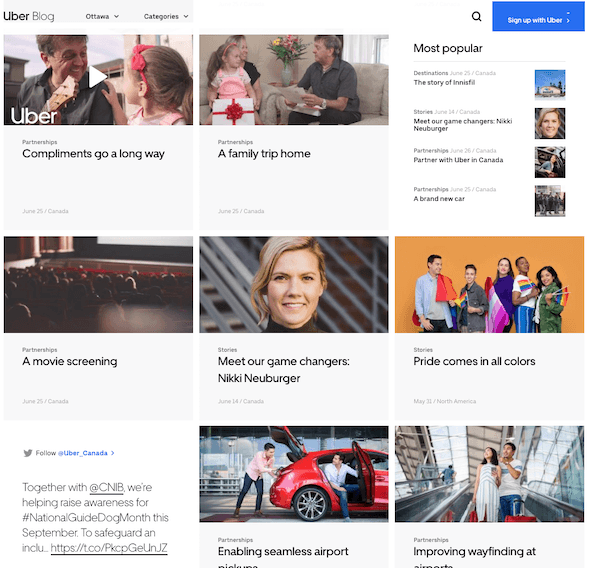The image size is (594, 568).
Task: Open the t.co/PkcpGeUnJZ tweet link
Action: (x=109, y=548)
